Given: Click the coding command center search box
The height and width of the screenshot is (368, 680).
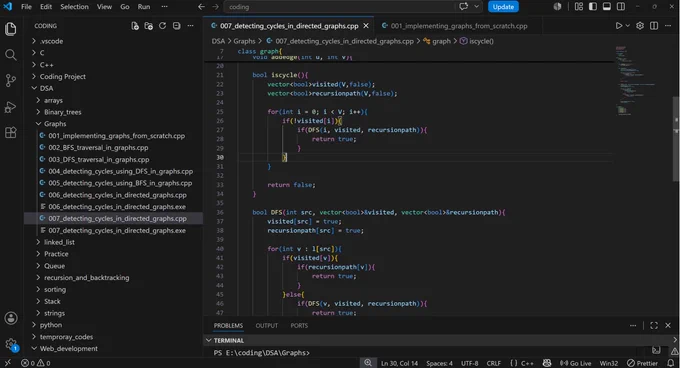Looking at the screenshot, I should [340, 7].
